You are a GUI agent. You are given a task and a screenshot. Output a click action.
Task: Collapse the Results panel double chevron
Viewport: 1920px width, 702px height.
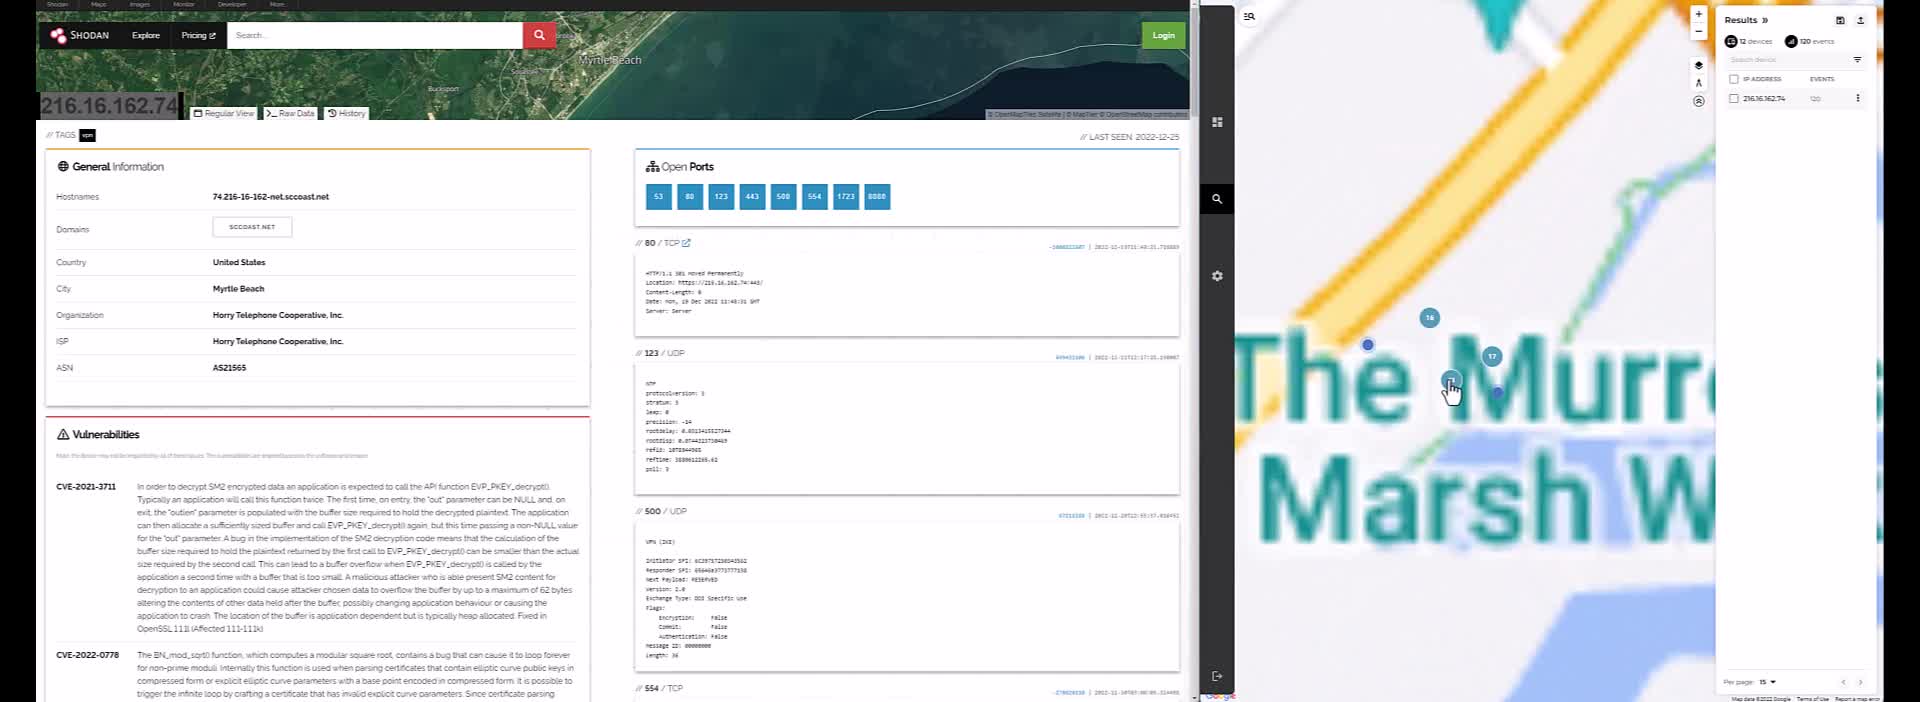tap(1765, 20)
